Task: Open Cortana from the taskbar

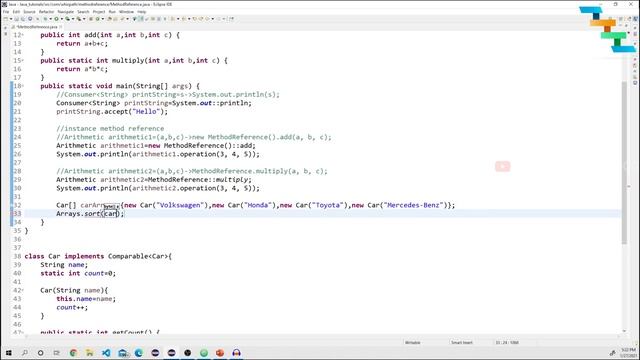Action: tap(40, 353)
